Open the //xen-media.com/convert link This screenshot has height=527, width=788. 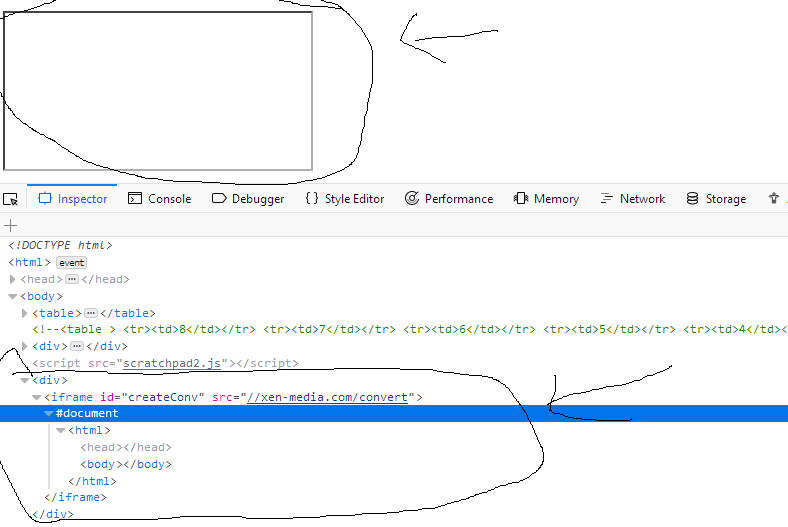click(327, 397)
